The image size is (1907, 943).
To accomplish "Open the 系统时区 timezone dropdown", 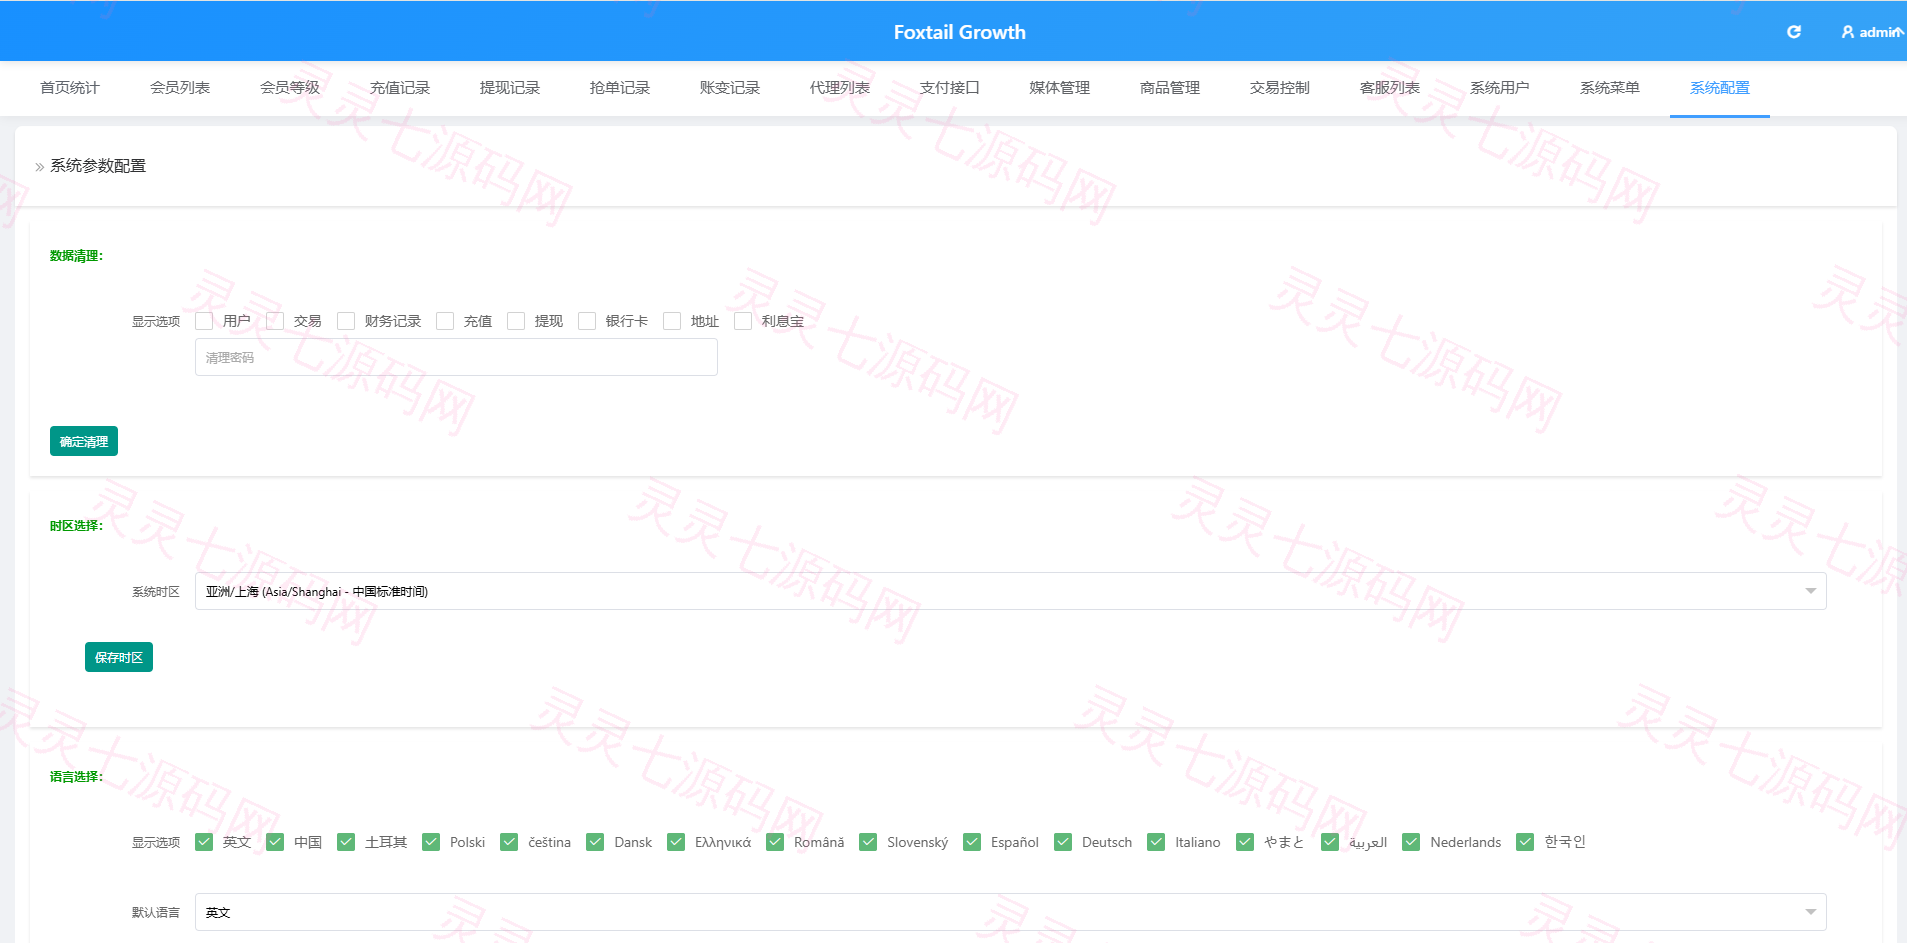I will click(x=1010, y=591).
